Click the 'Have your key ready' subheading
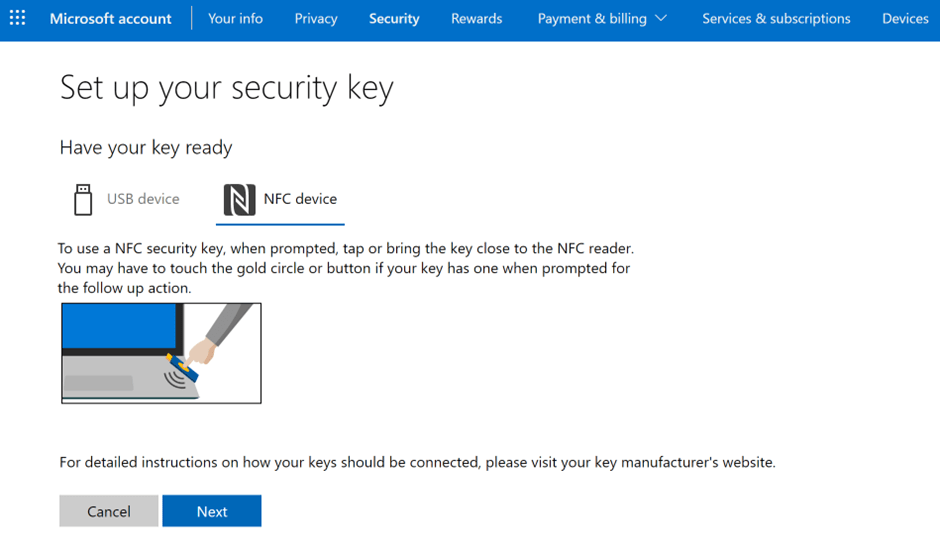Screen dimensions: 940x549 tap(146, 147)
